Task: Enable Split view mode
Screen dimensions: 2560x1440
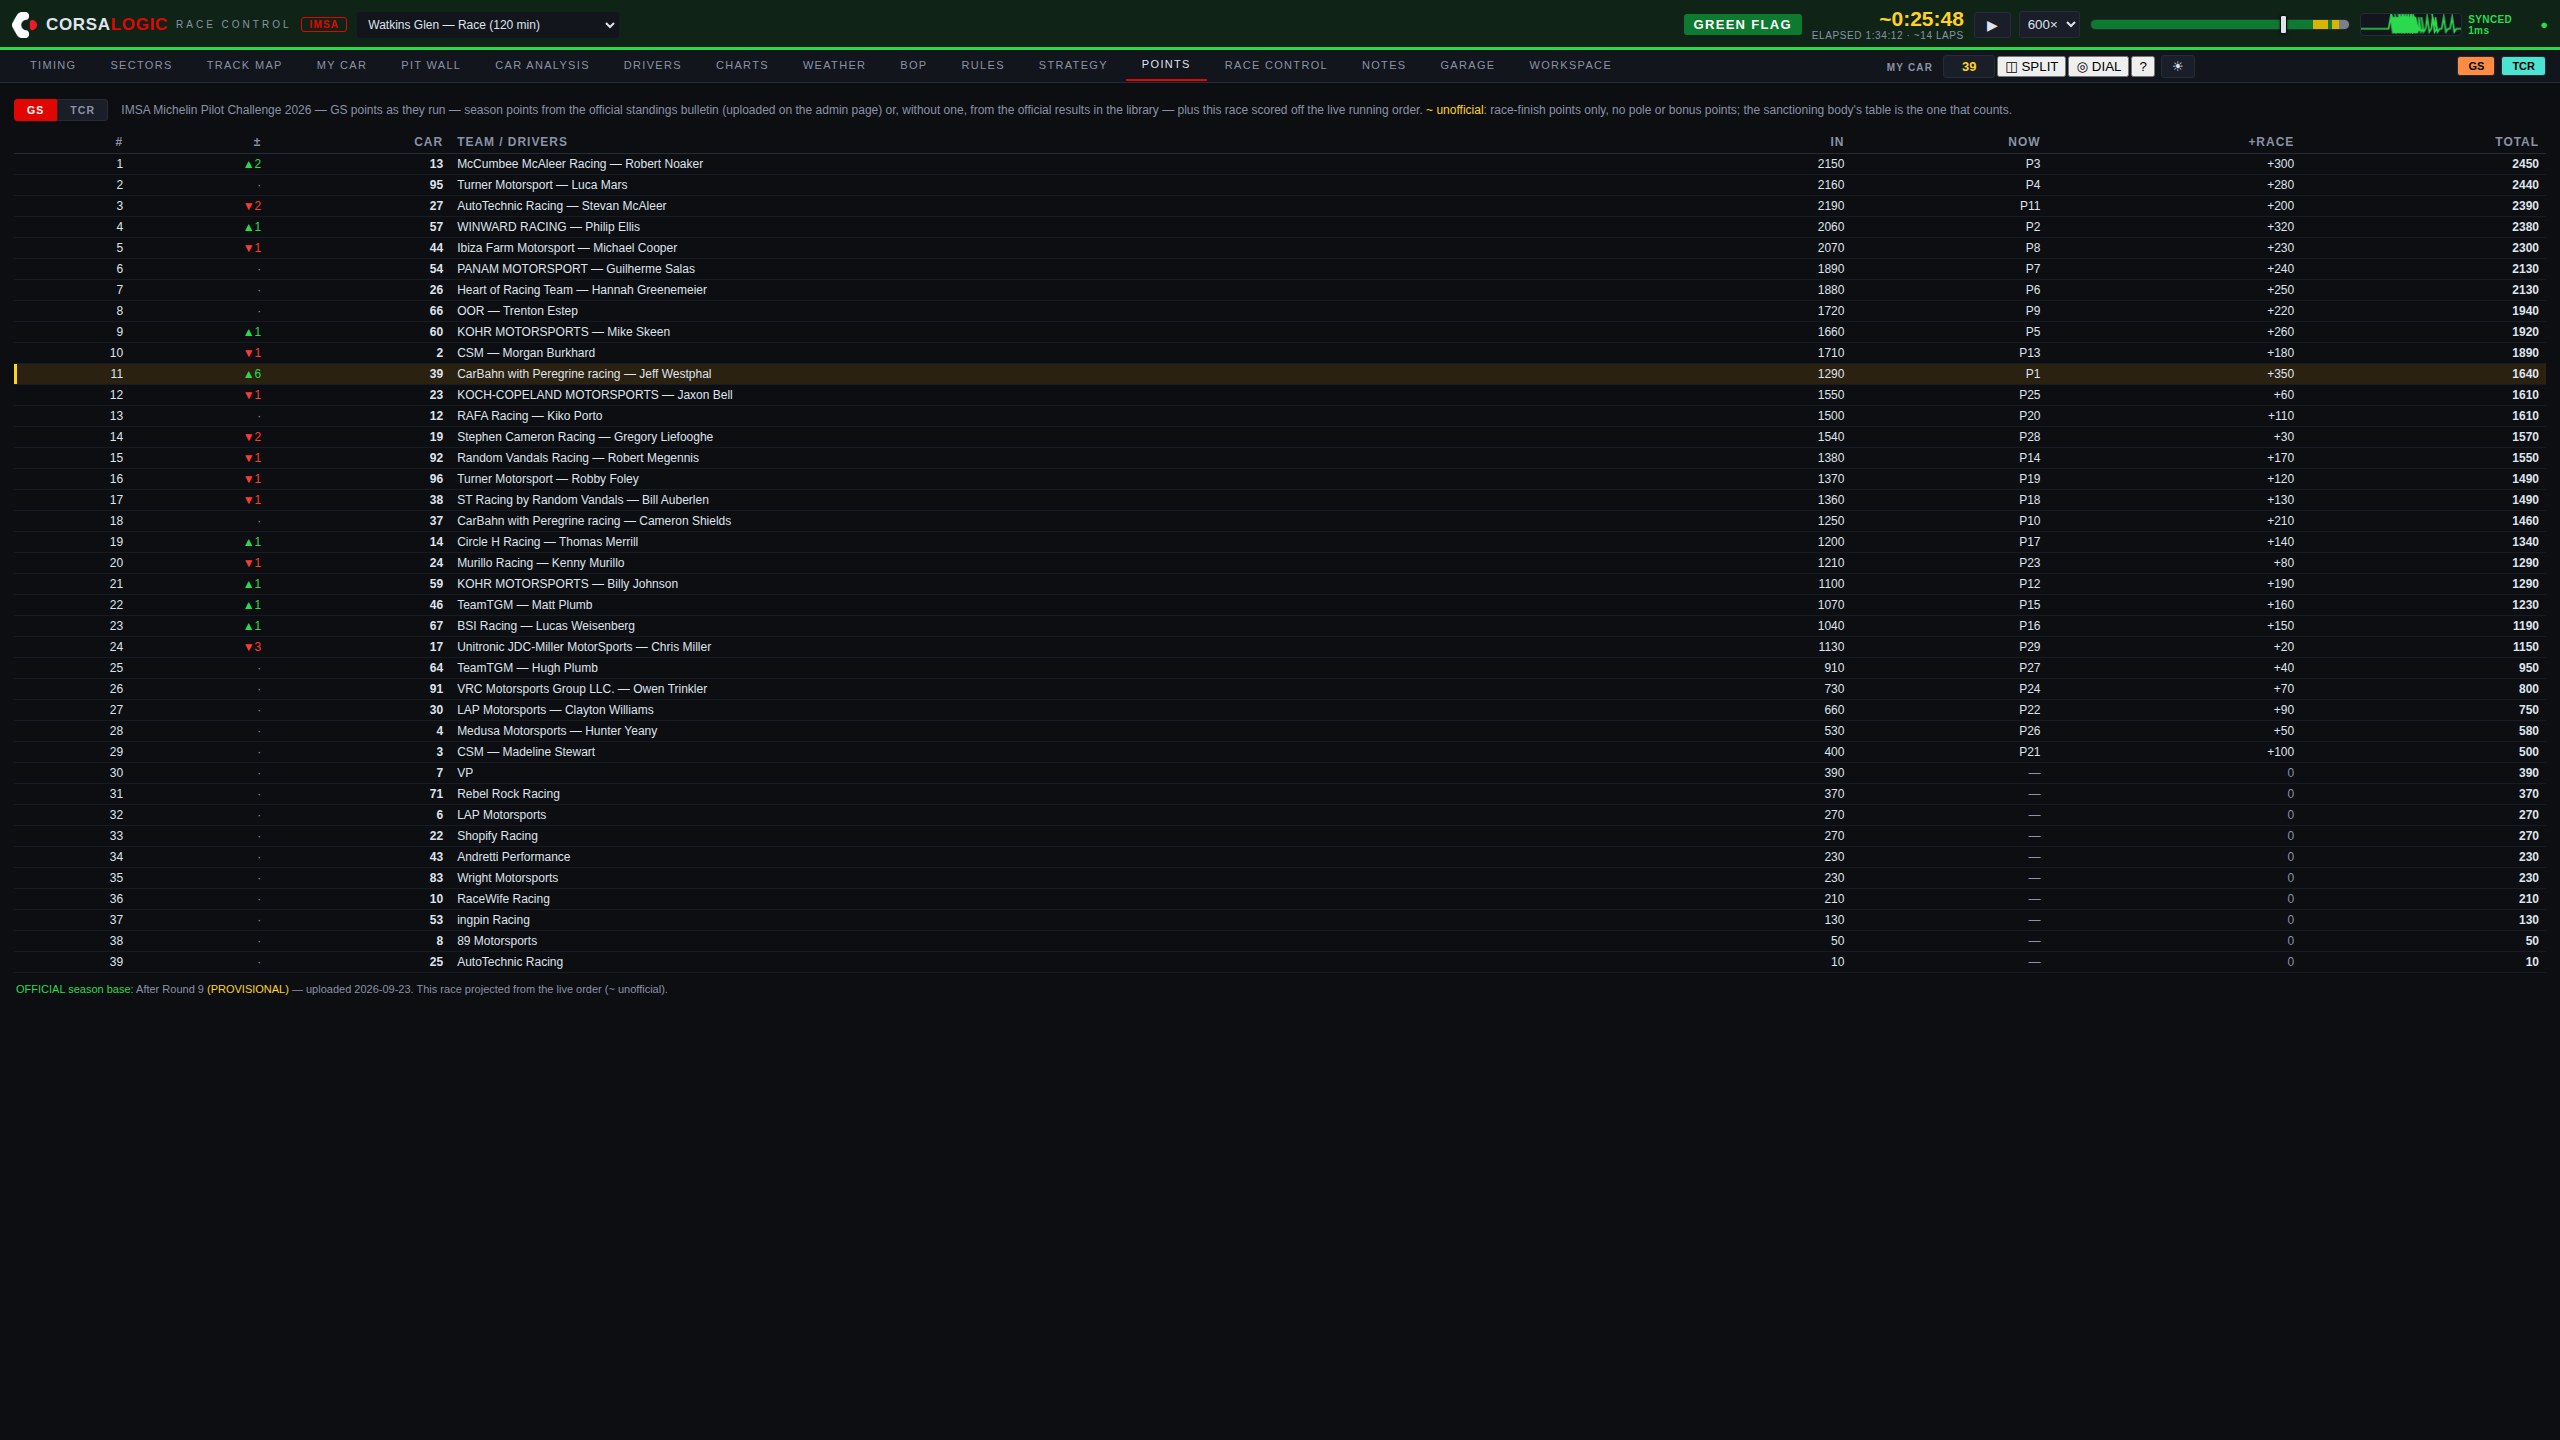Action: [2030, 67]
